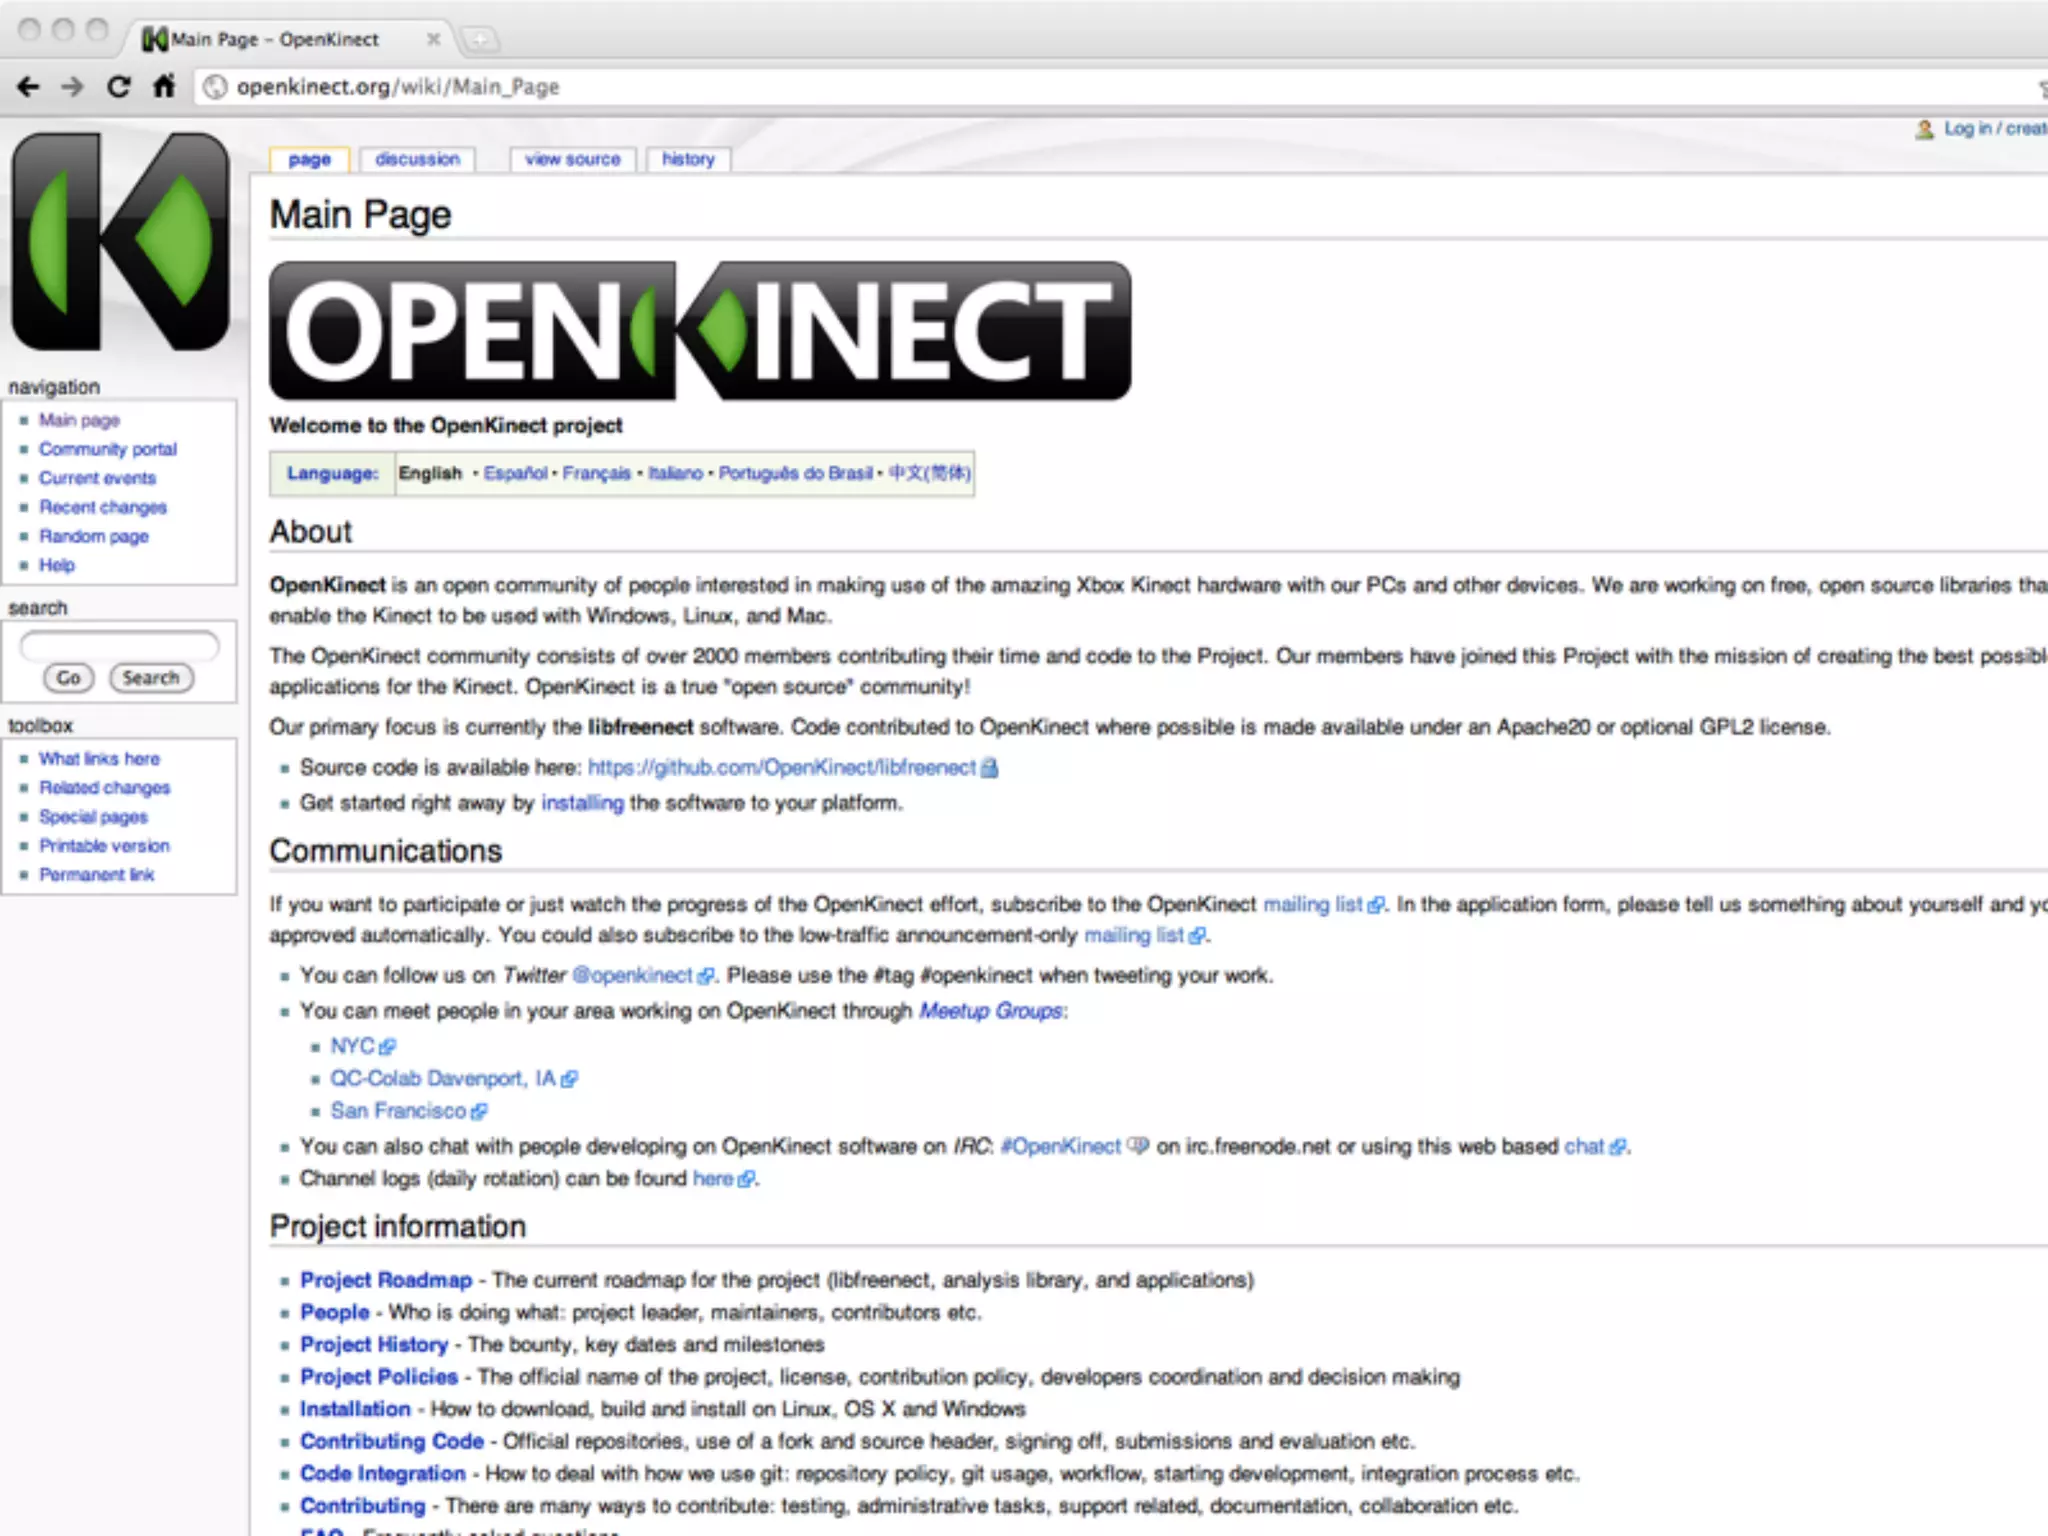Open the Project Roadmap link
2048x1536 pixels.
(x=386, y=1280)
